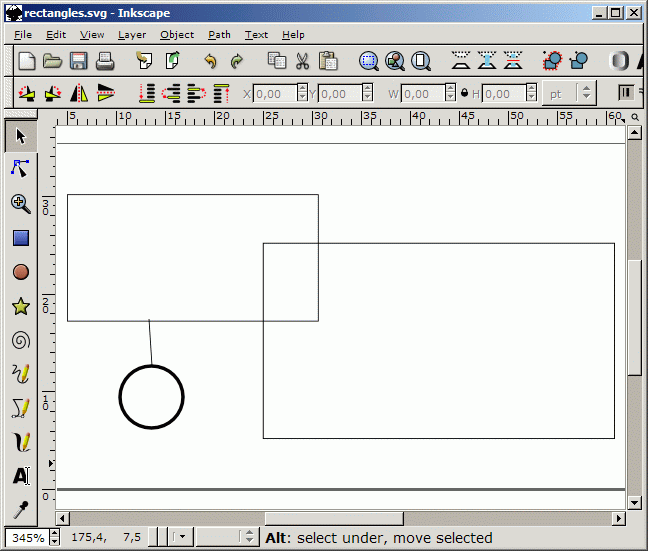Undo the last action
The width and height of the screenshot is (648, 551).
(x=211, y=61)
